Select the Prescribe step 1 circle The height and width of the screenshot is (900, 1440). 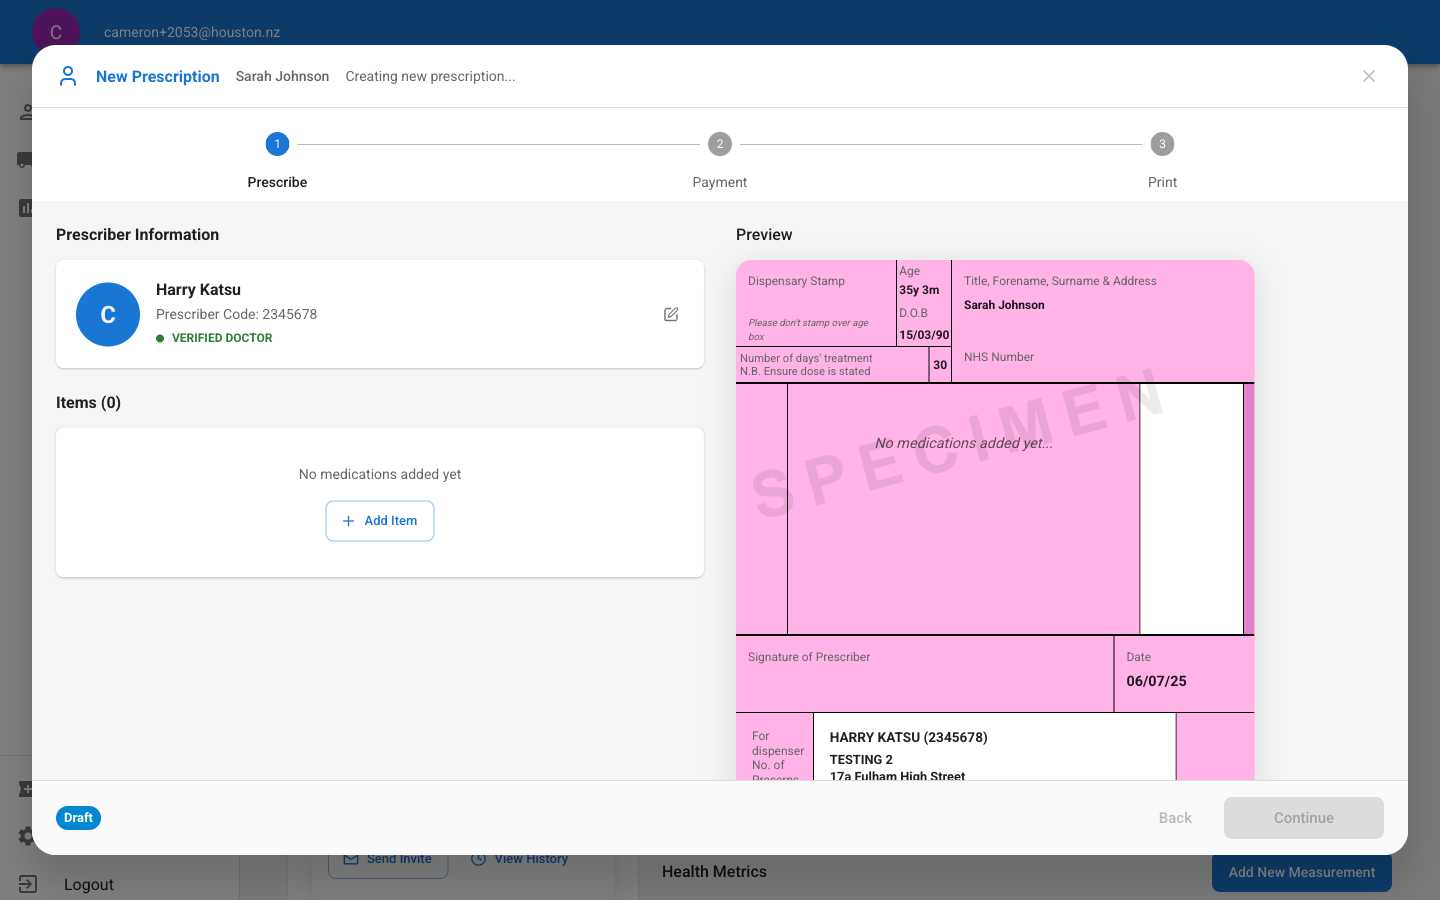coord(277,144)
